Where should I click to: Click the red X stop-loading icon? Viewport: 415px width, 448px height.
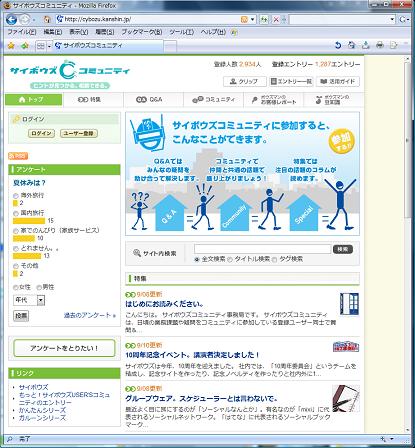[x=276, y=20]
